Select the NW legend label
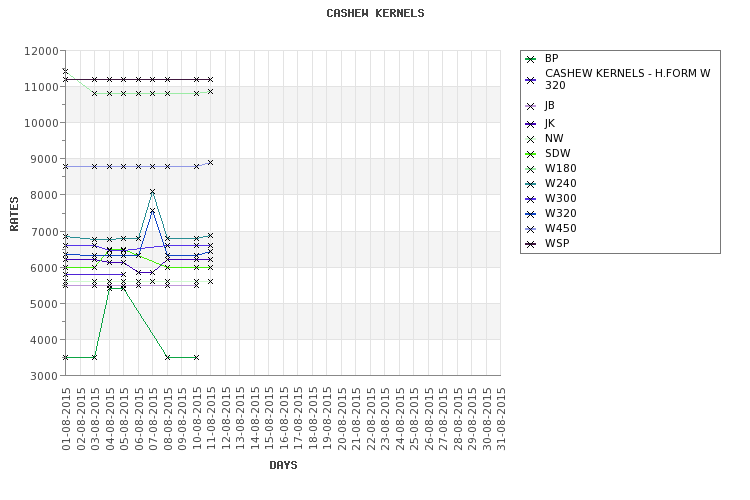750x500 pixels. [x=554, y=139]
